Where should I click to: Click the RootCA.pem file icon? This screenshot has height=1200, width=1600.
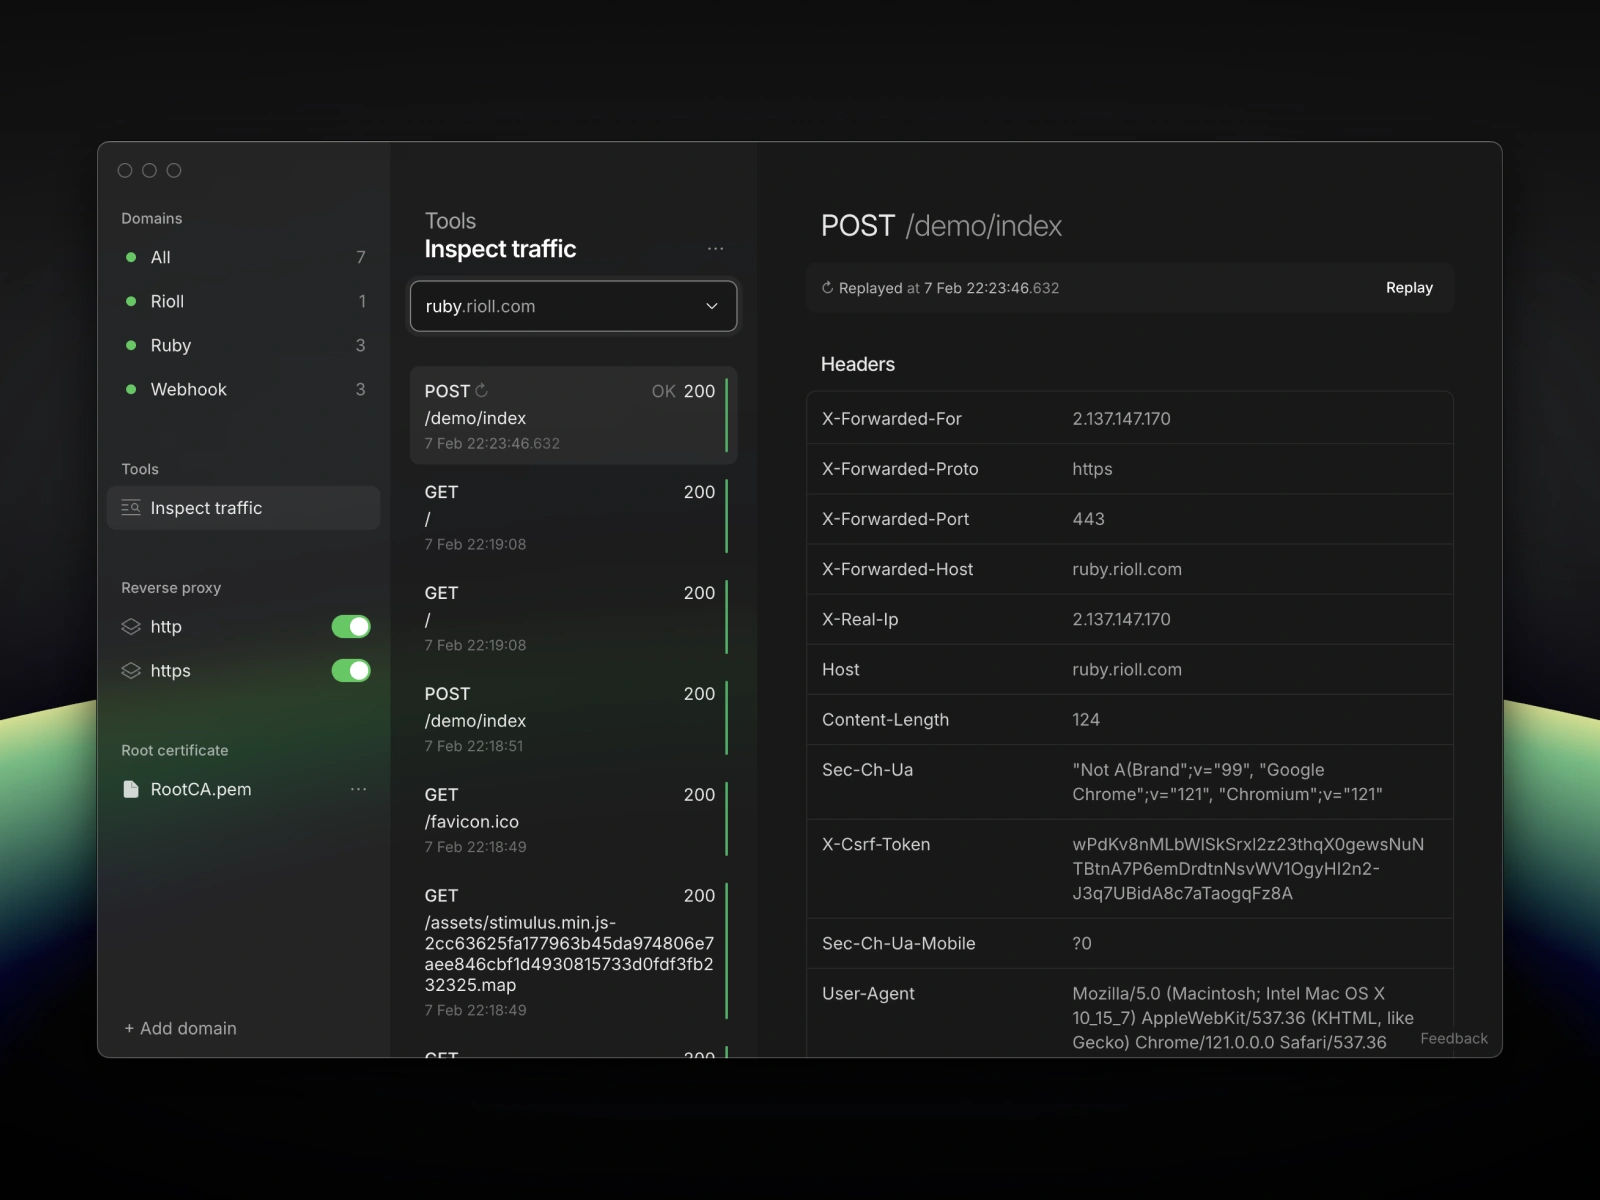[131, 789]
